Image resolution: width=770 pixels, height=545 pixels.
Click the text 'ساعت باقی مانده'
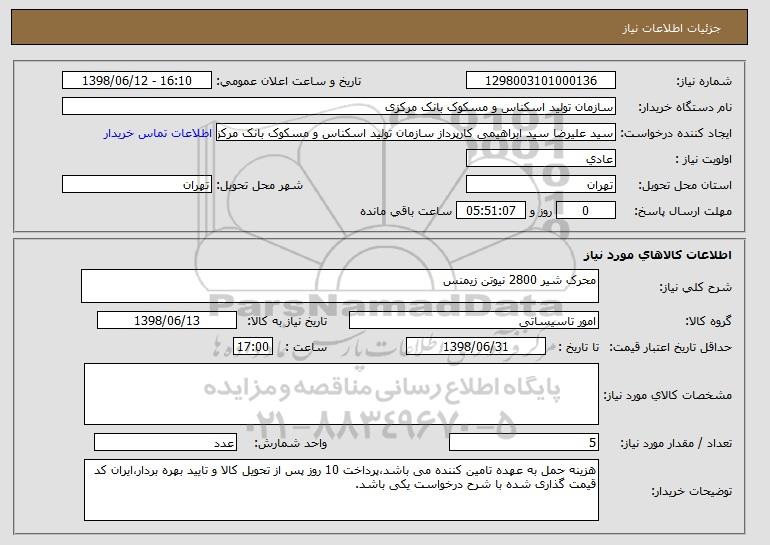[x=406, y=211]
